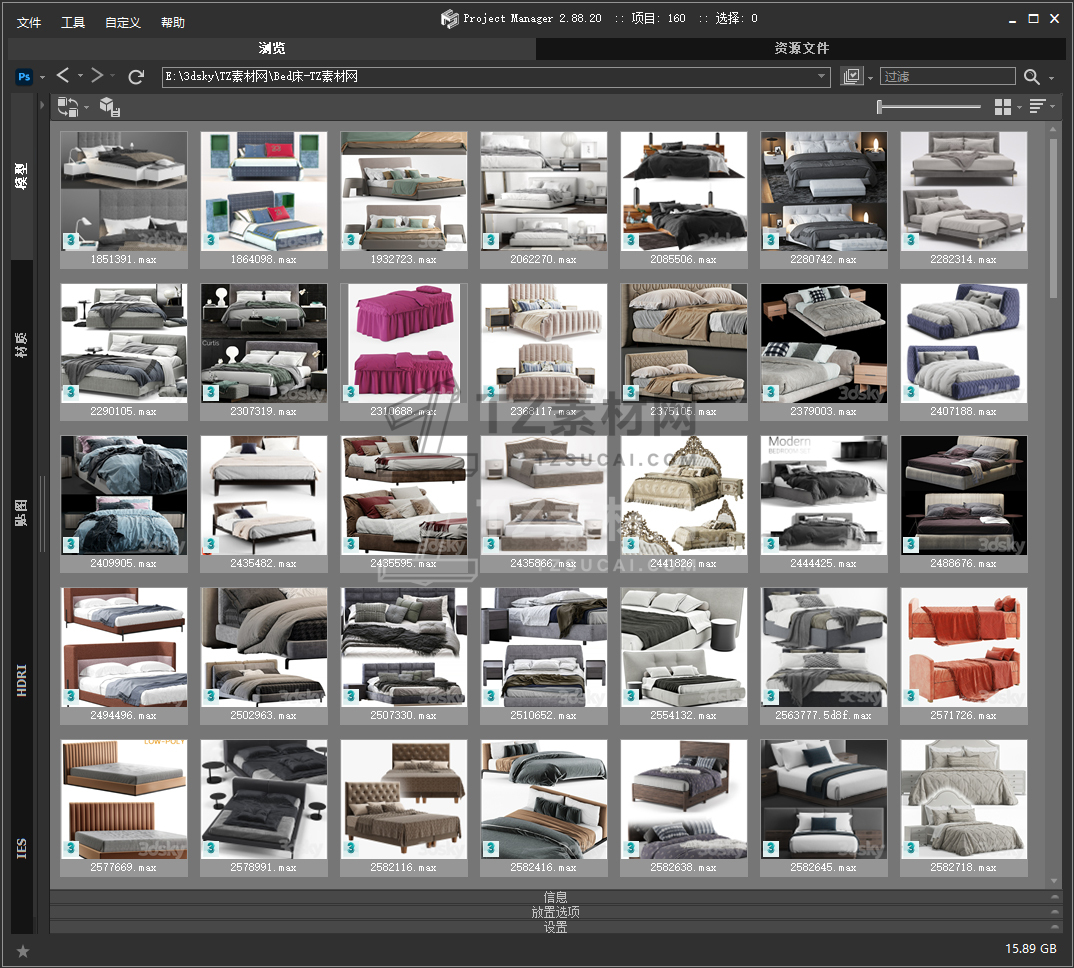
Task: Select the 2310688.max pink bed thumbnail
Action: click(x=404, y=351)
